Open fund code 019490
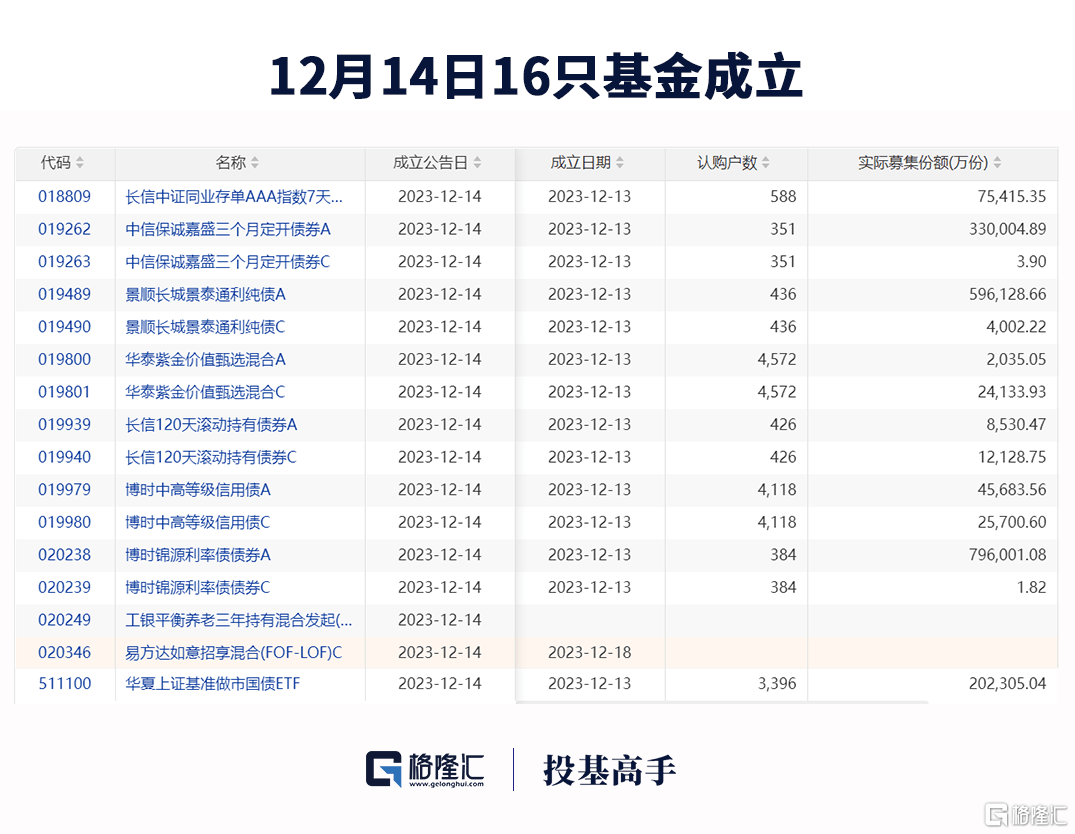The width and height of the screenshot is (1075, 834). click(64, 326)
